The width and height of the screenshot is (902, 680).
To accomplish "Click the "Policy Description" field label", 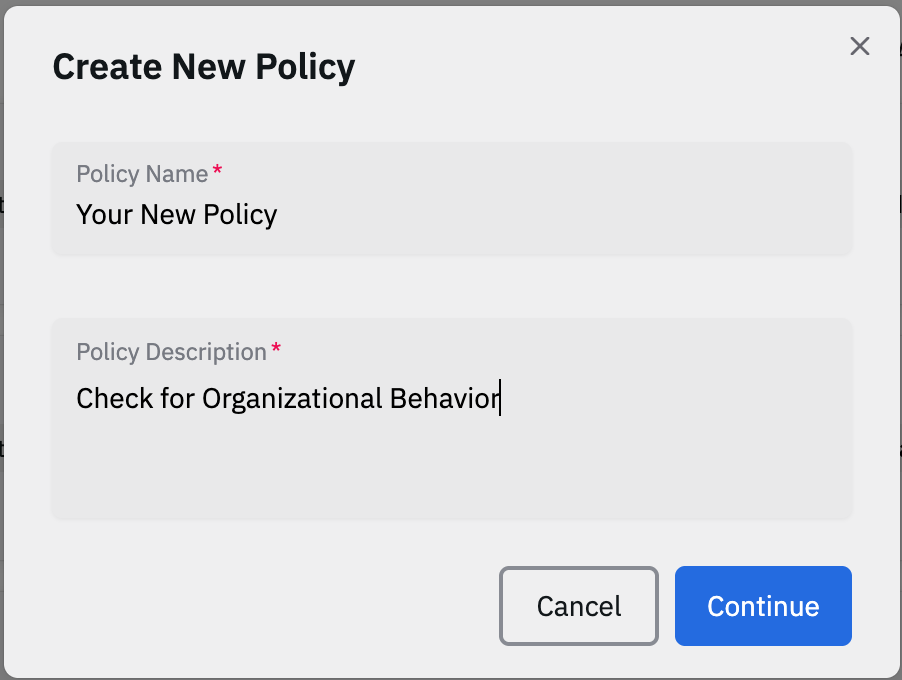I will point(171,352).
